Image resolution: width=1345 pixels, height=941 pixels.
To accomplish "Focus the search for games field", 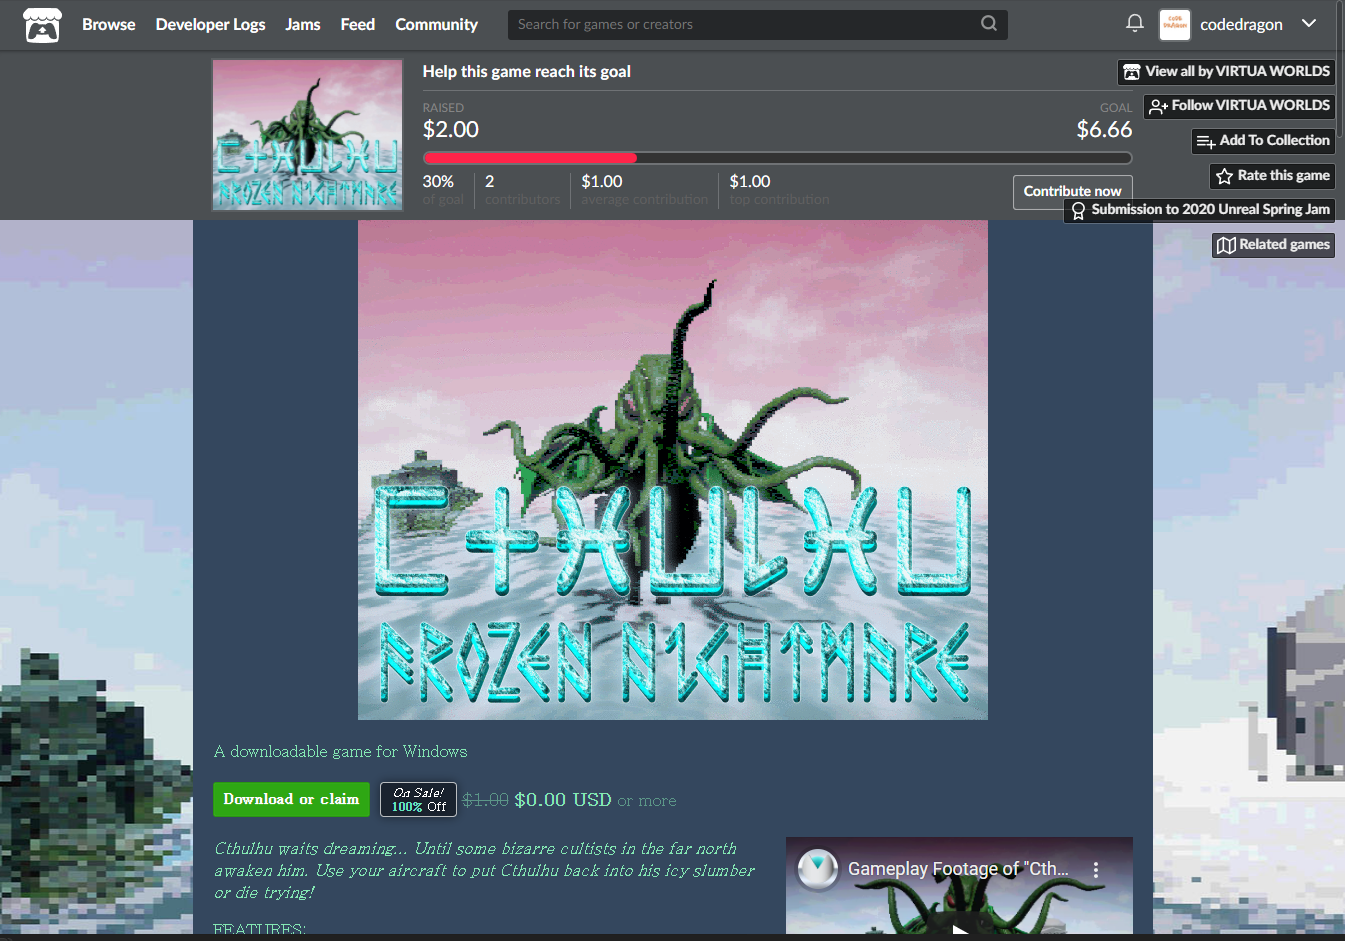I will [x=757, y=24].
